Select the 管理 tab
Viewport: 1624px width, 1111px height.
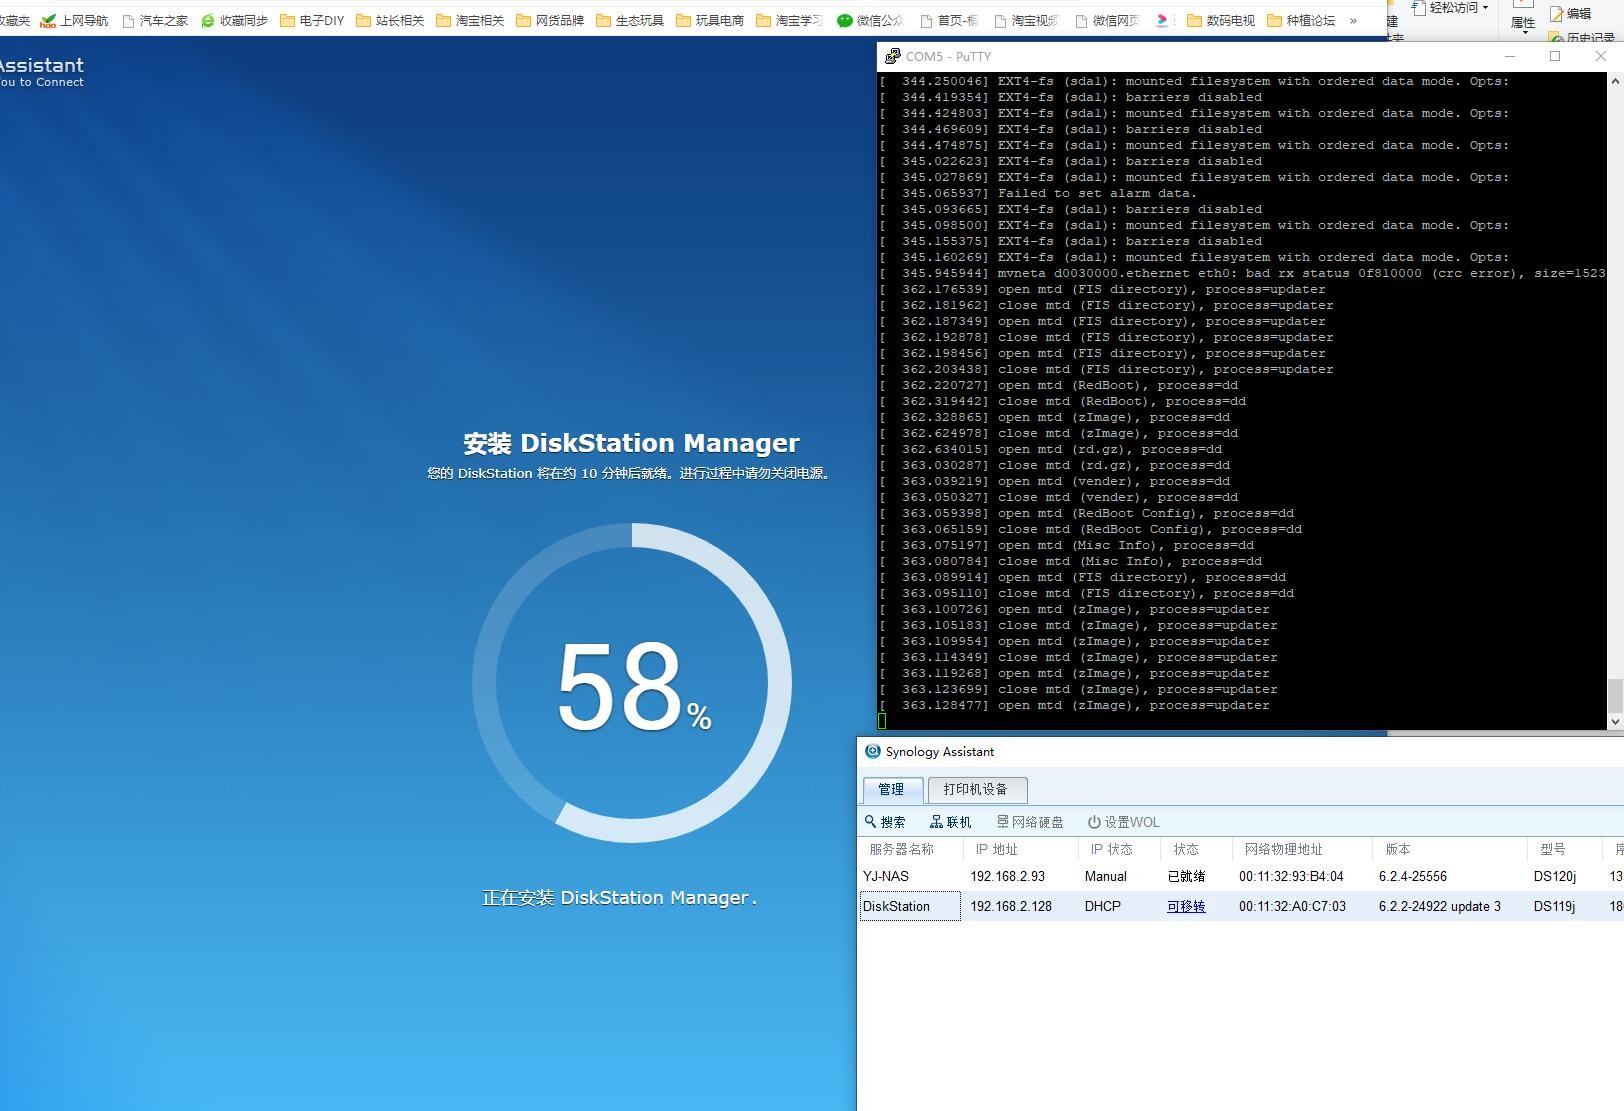click(892, 789)
